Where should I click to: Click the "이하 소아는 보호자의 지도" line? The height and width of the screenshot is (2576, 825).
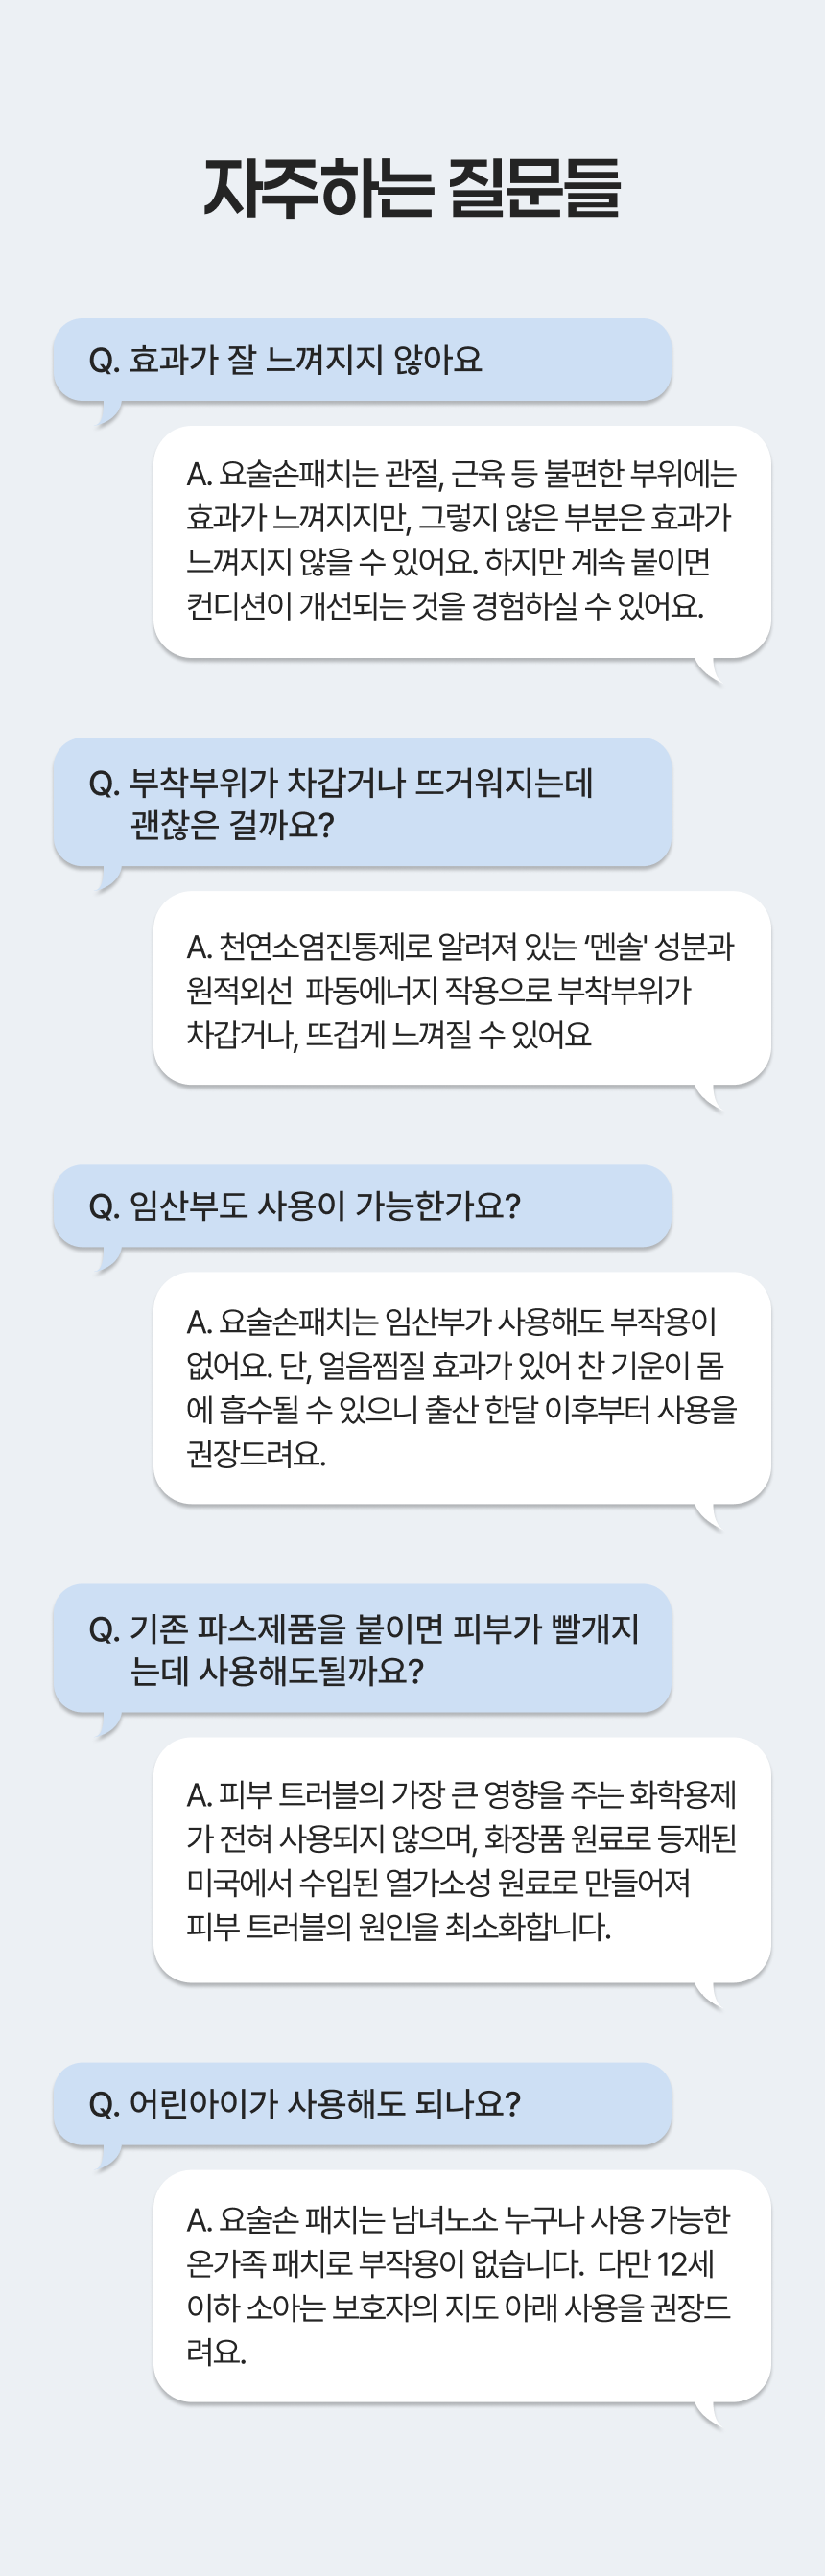[x=458, y=2307]
